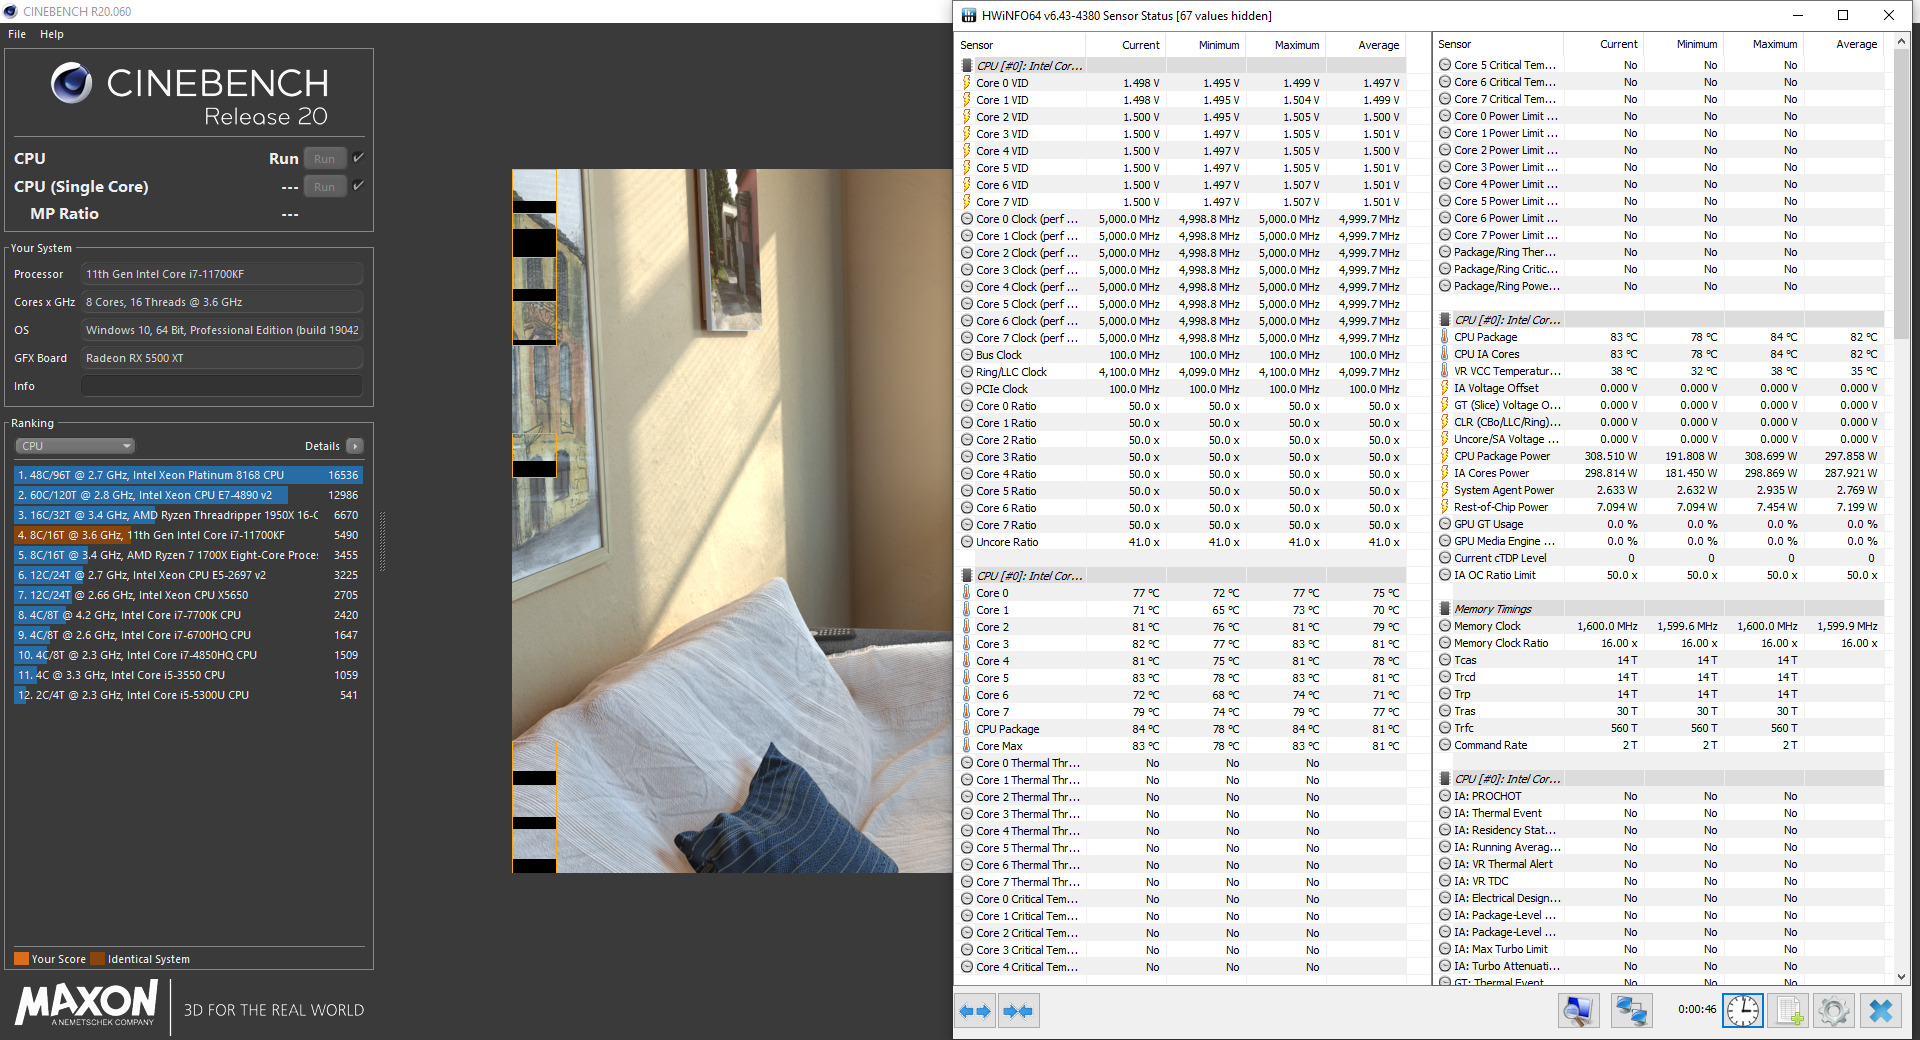Click the lightning icon beside Core 0 VID
This screenshot has width=1920, height=1040.
[x=967, y=83]
